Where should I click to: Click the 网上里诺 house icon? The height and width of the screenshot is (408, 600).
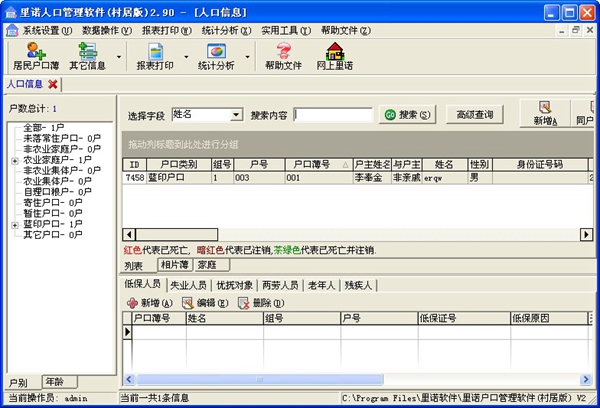tap(335, 56)
